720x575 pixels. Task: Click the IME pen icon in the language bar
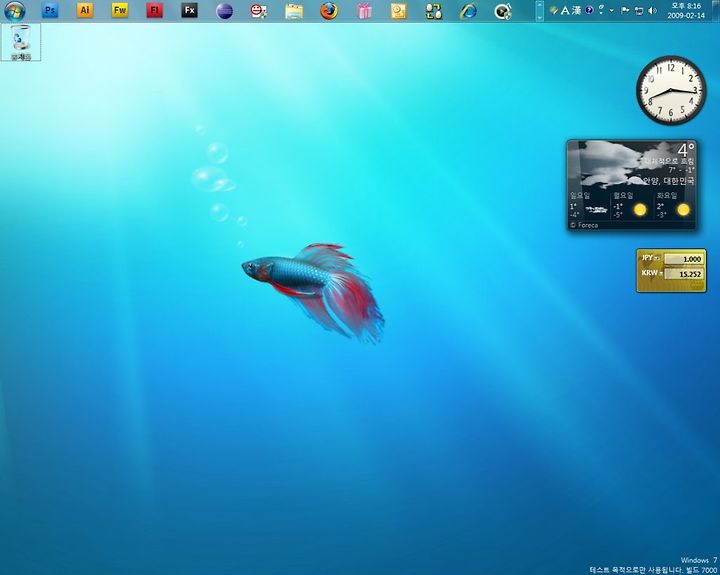click(554, 10)
